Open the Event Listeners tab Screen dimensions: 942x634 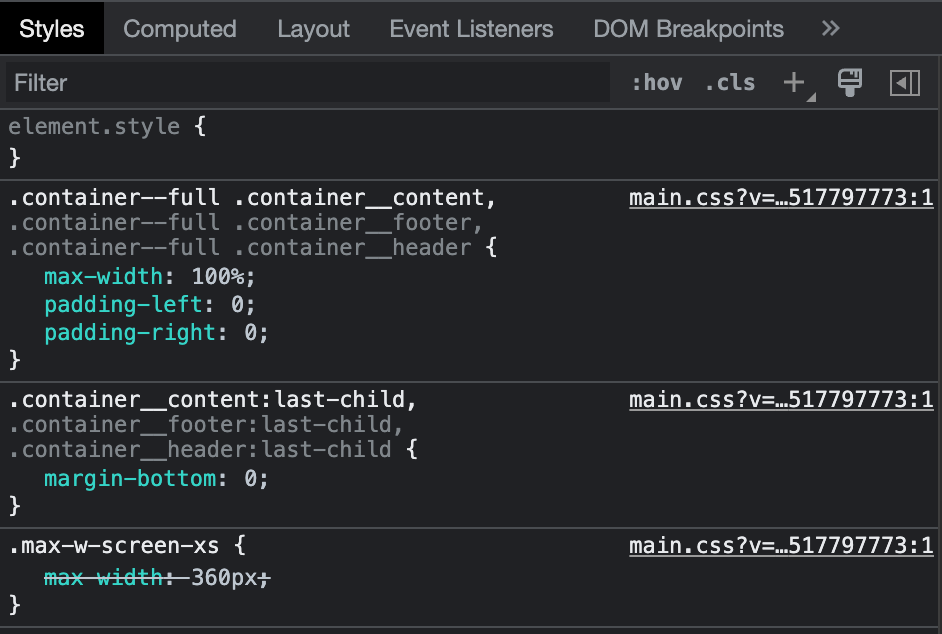pos(471,29)
